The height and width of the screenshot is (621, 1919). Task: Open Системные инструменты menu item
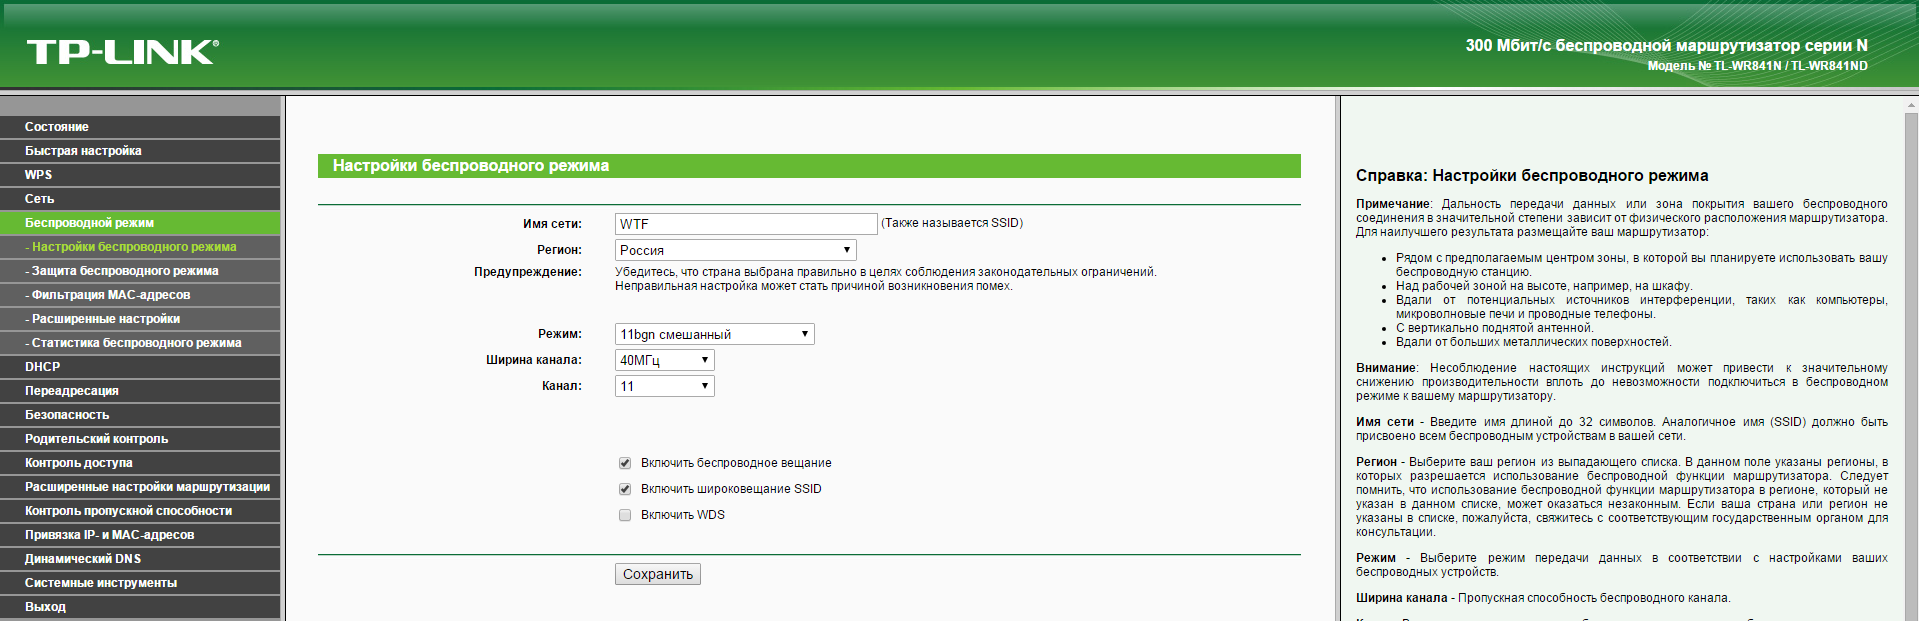coord(140,583)
